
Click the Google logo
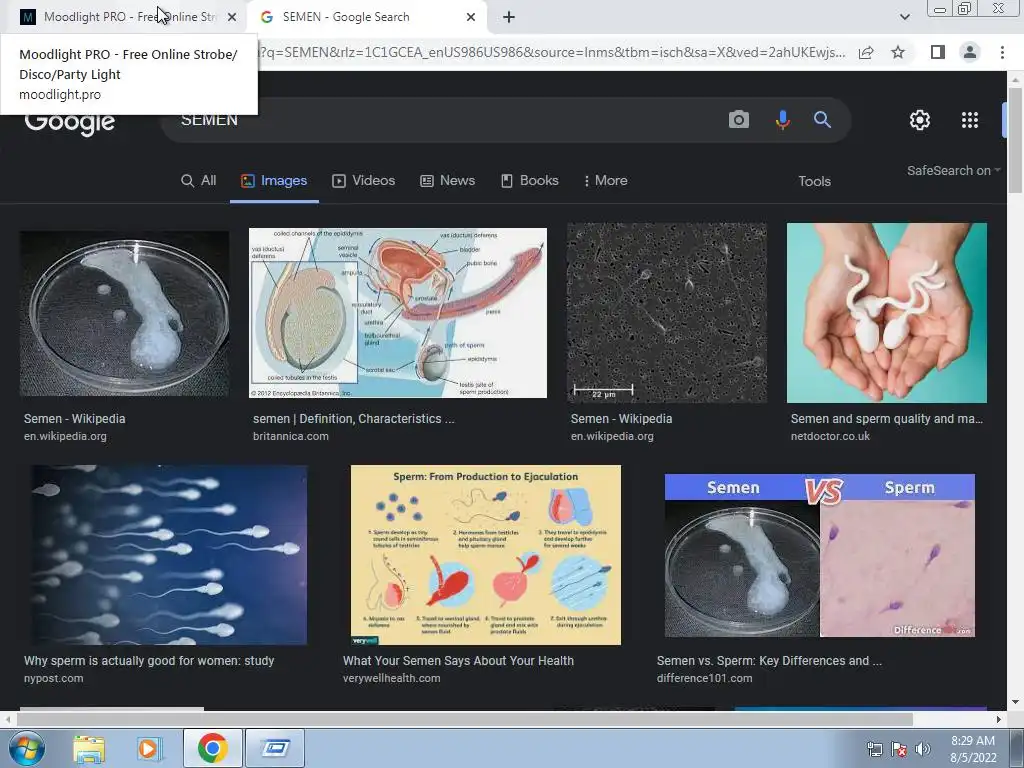point(70,122)
